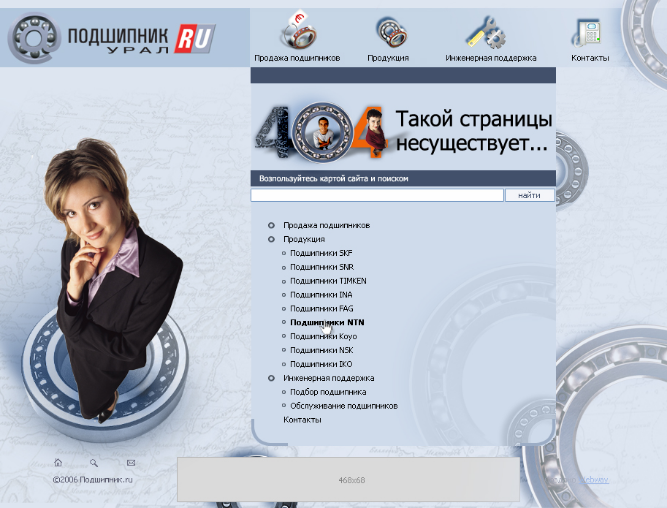Open the Подшипники NSK link
This screenshot has width=667, height=508.
click(322, 350)
